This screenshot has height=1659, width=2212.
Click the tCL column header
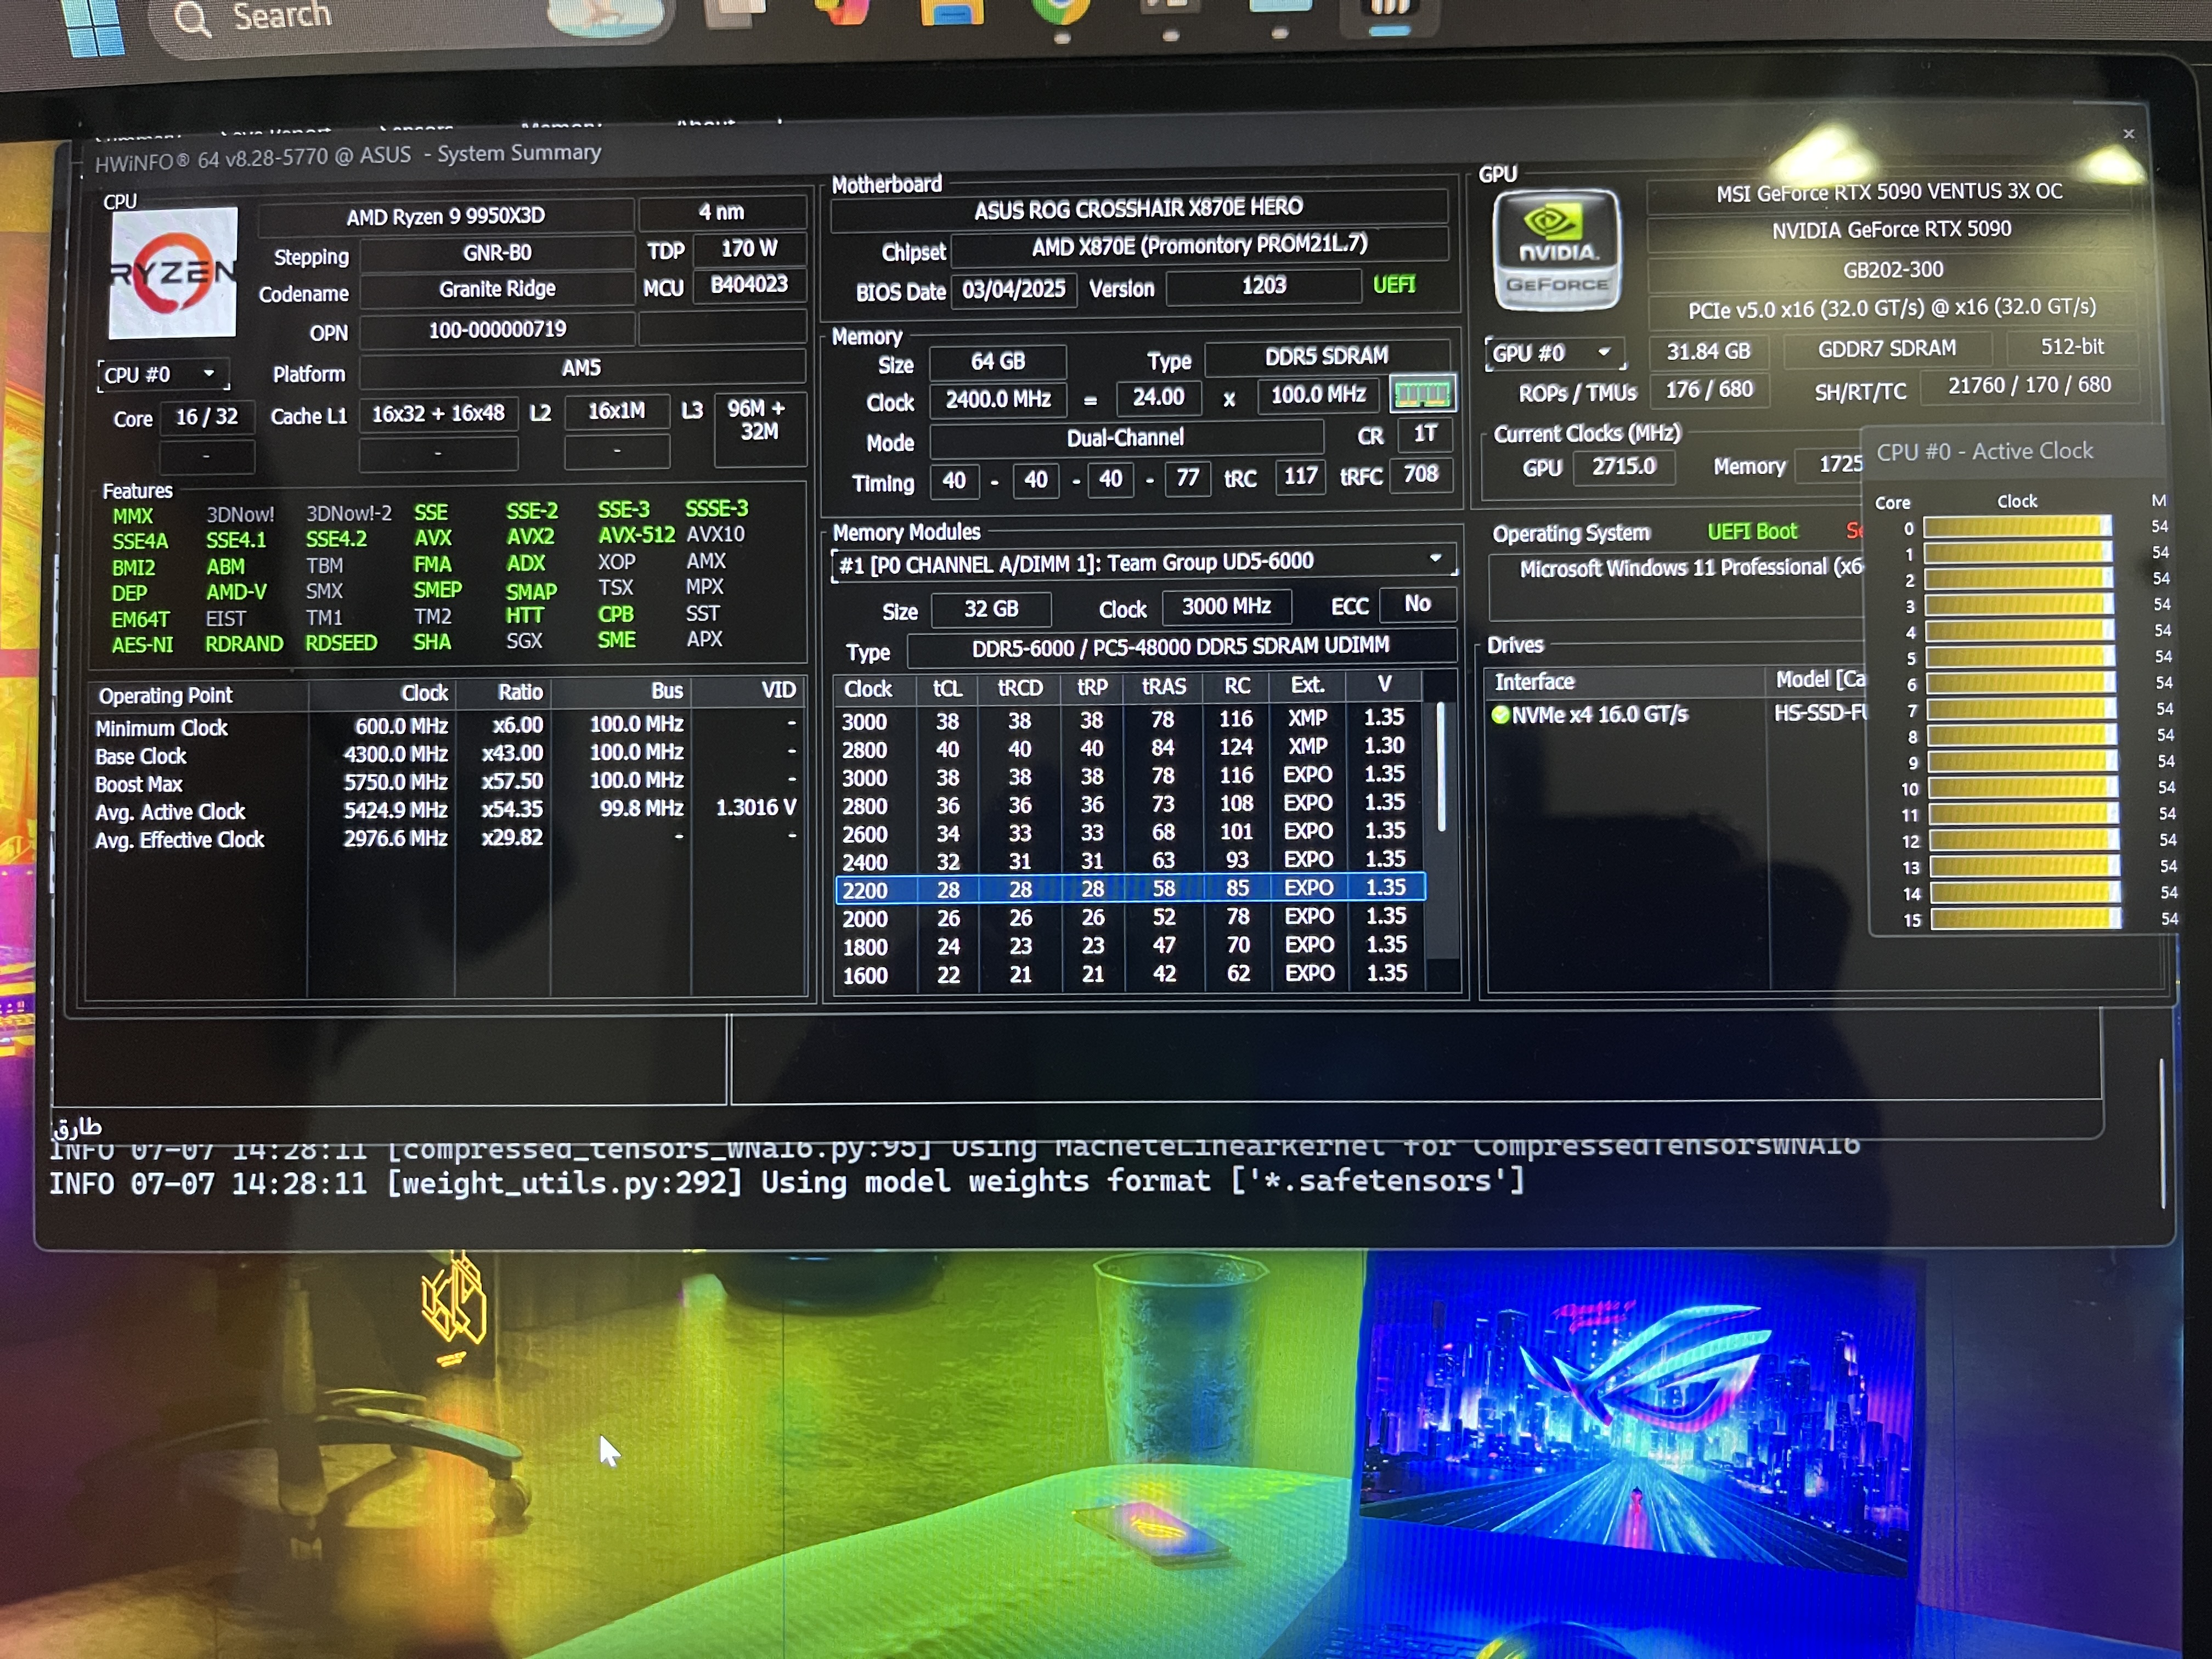[947, 689]
